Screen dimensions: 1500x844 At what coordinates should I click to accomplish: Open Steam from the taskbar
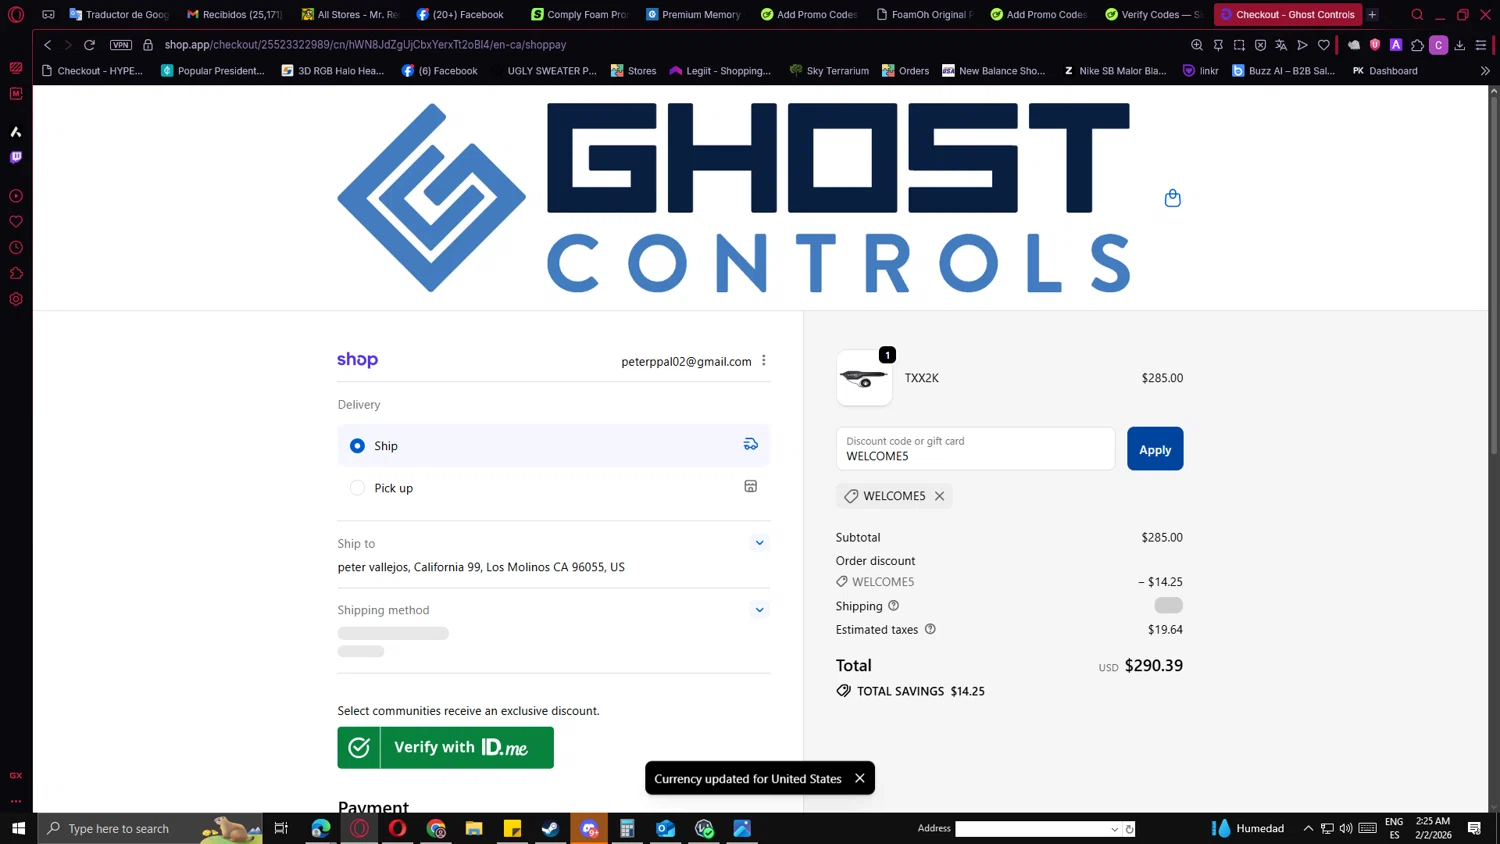click(550, 828)
